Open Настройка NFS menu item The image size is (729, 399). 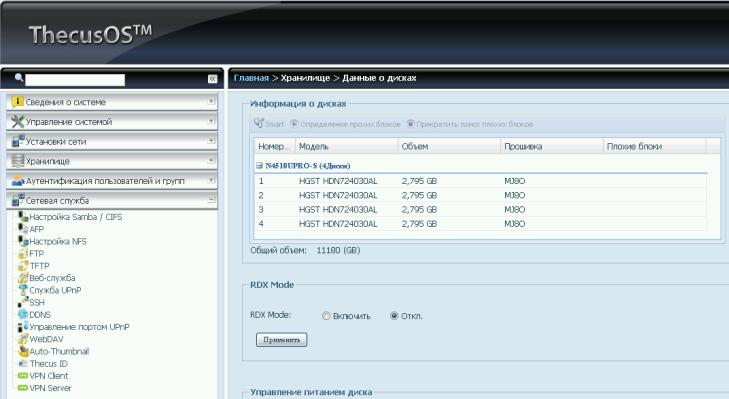click(x=58, y=241)
